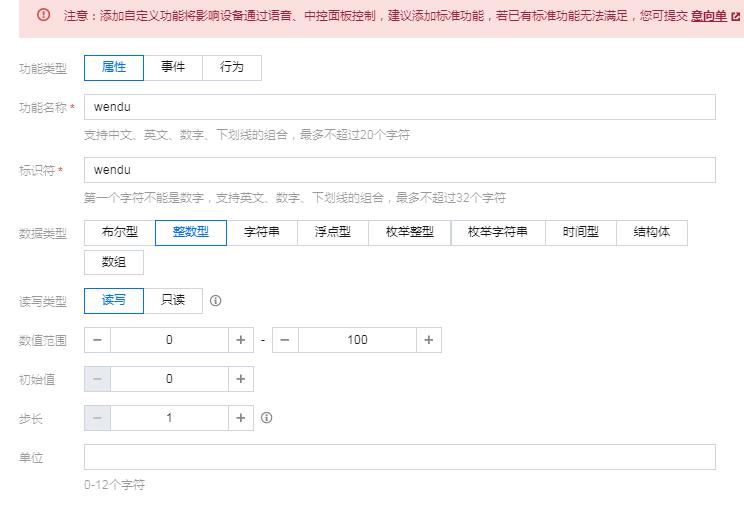This screenshot has width=744, height=508.
Task: Select the 读写 read-write option
Action: click(114, 300)
